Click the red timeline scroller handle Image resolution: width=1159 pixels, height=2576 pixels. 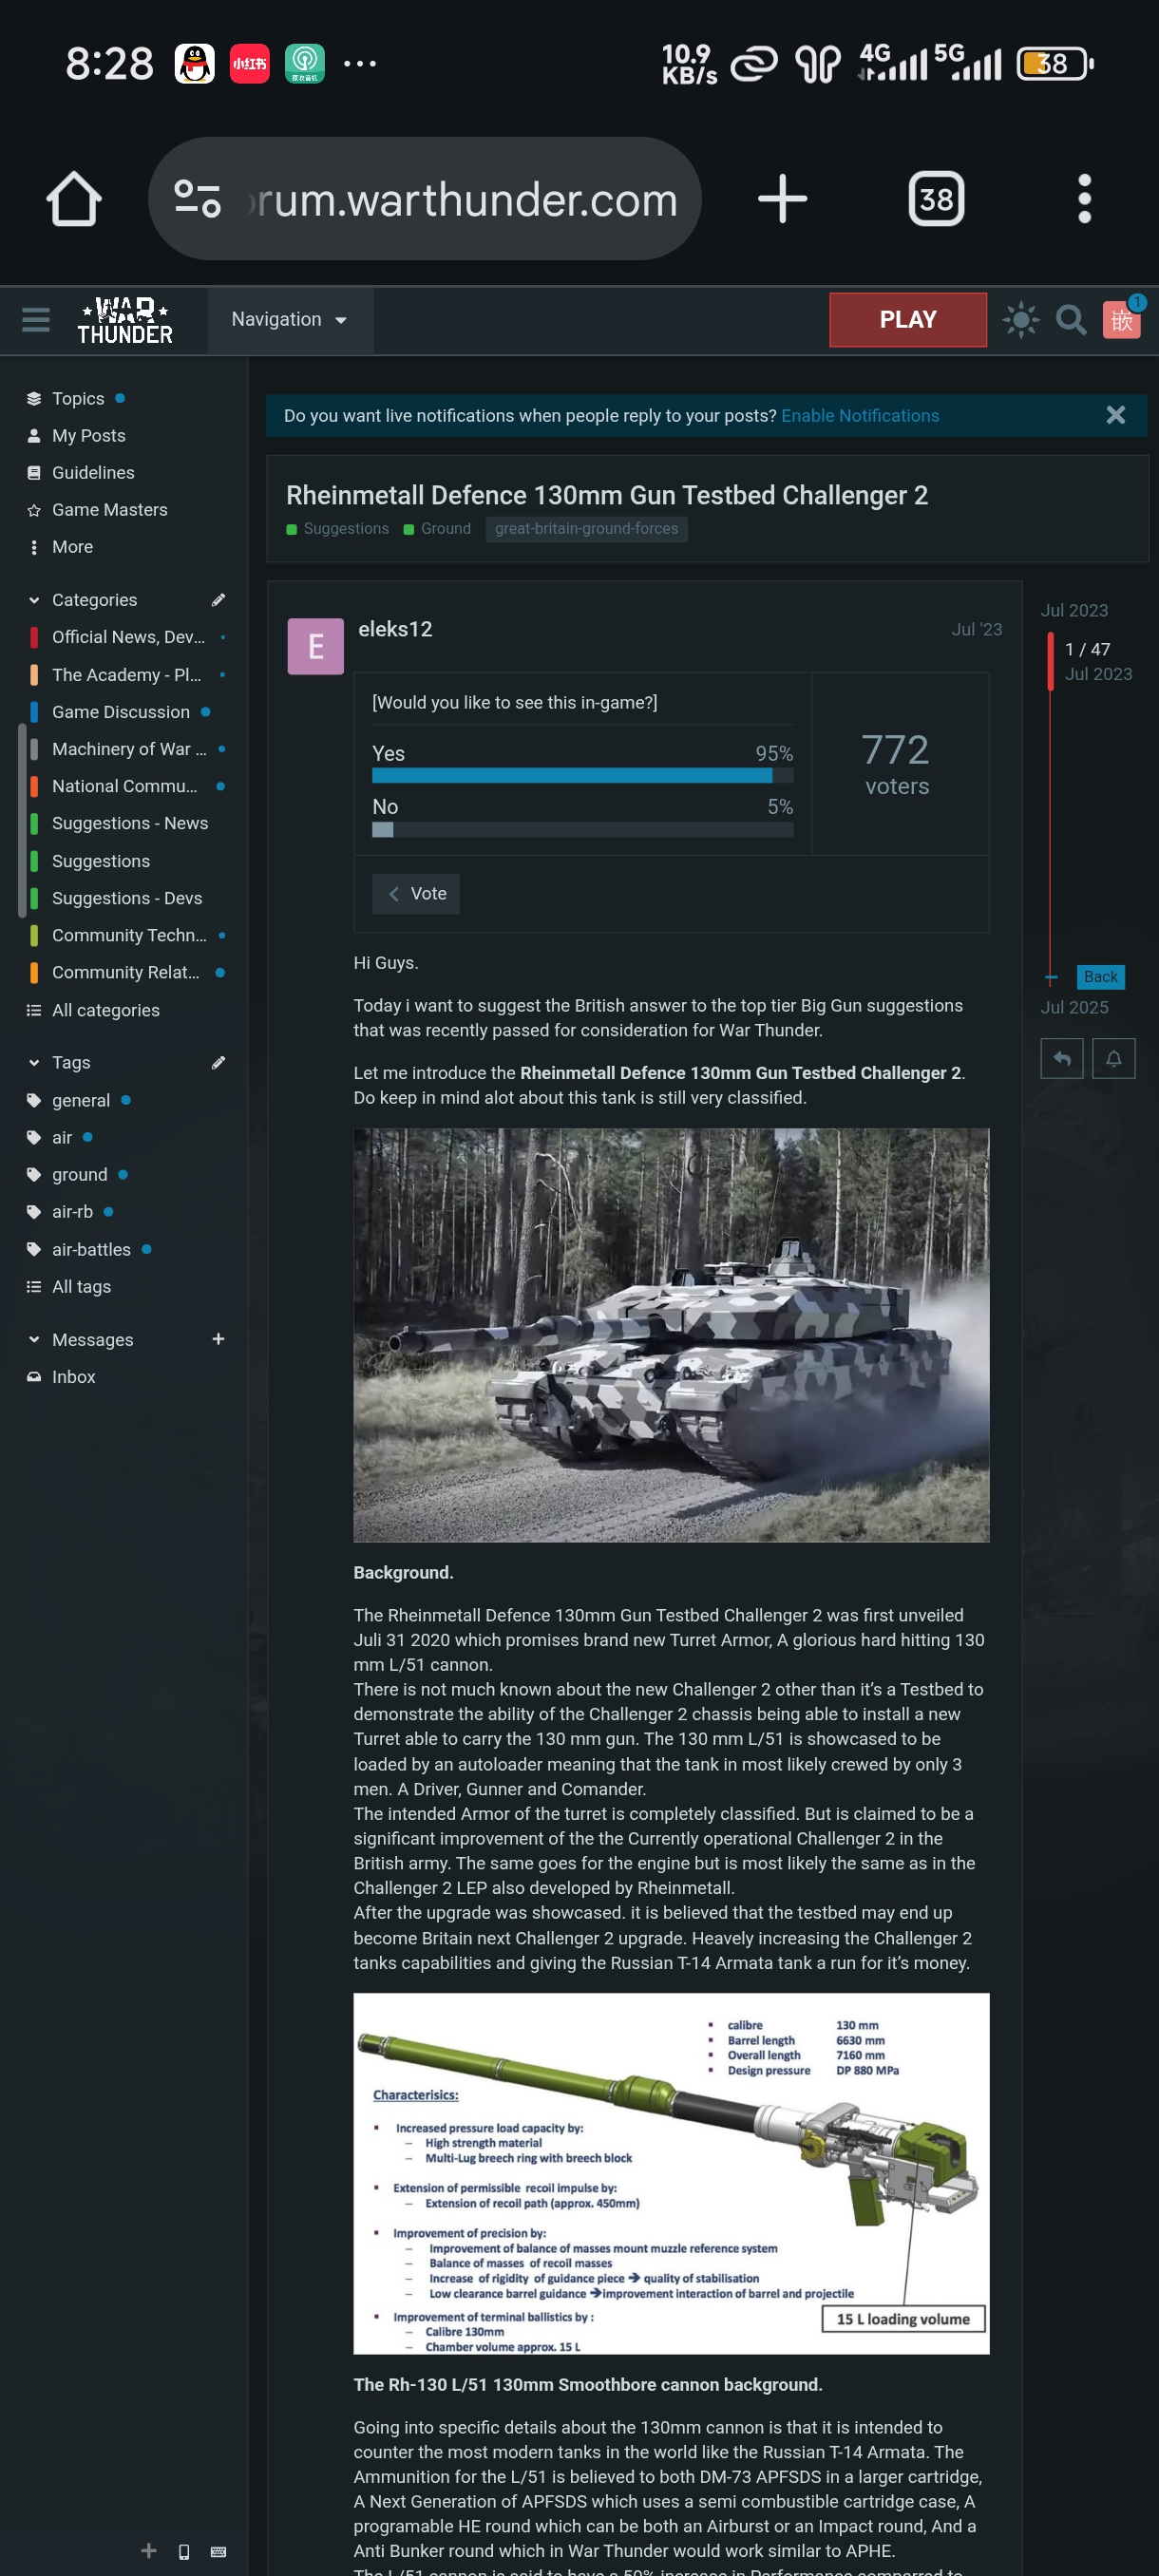pyautogui.click(x=1050, y=661)
